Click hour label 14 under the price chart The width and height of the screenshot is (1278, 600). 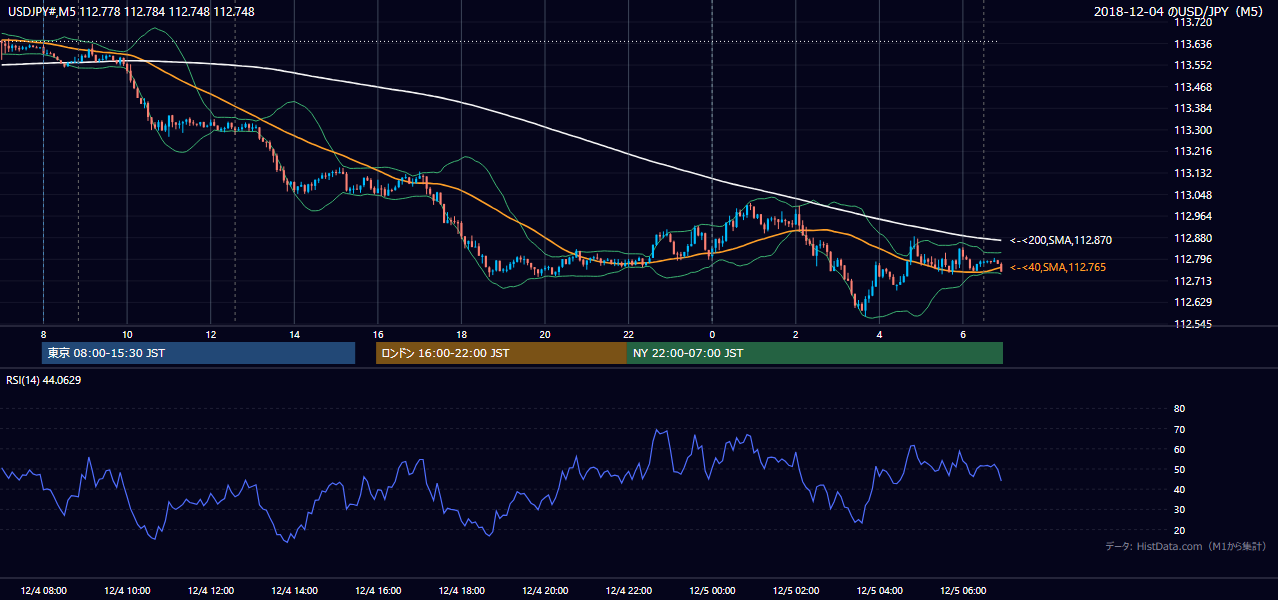[x=294, y=334]
